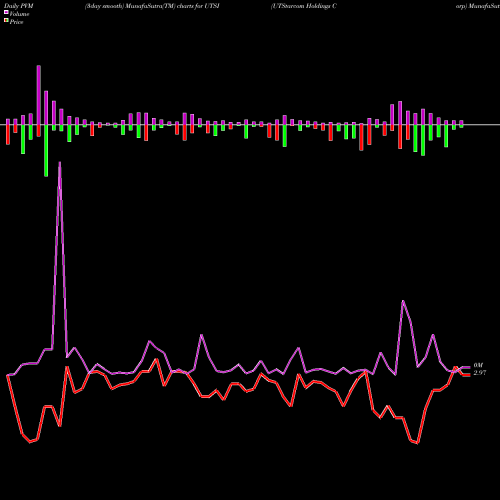Viewport: 500px width, 500px height.
Task: Select the Price legend label
Action: tap(17, 22)
